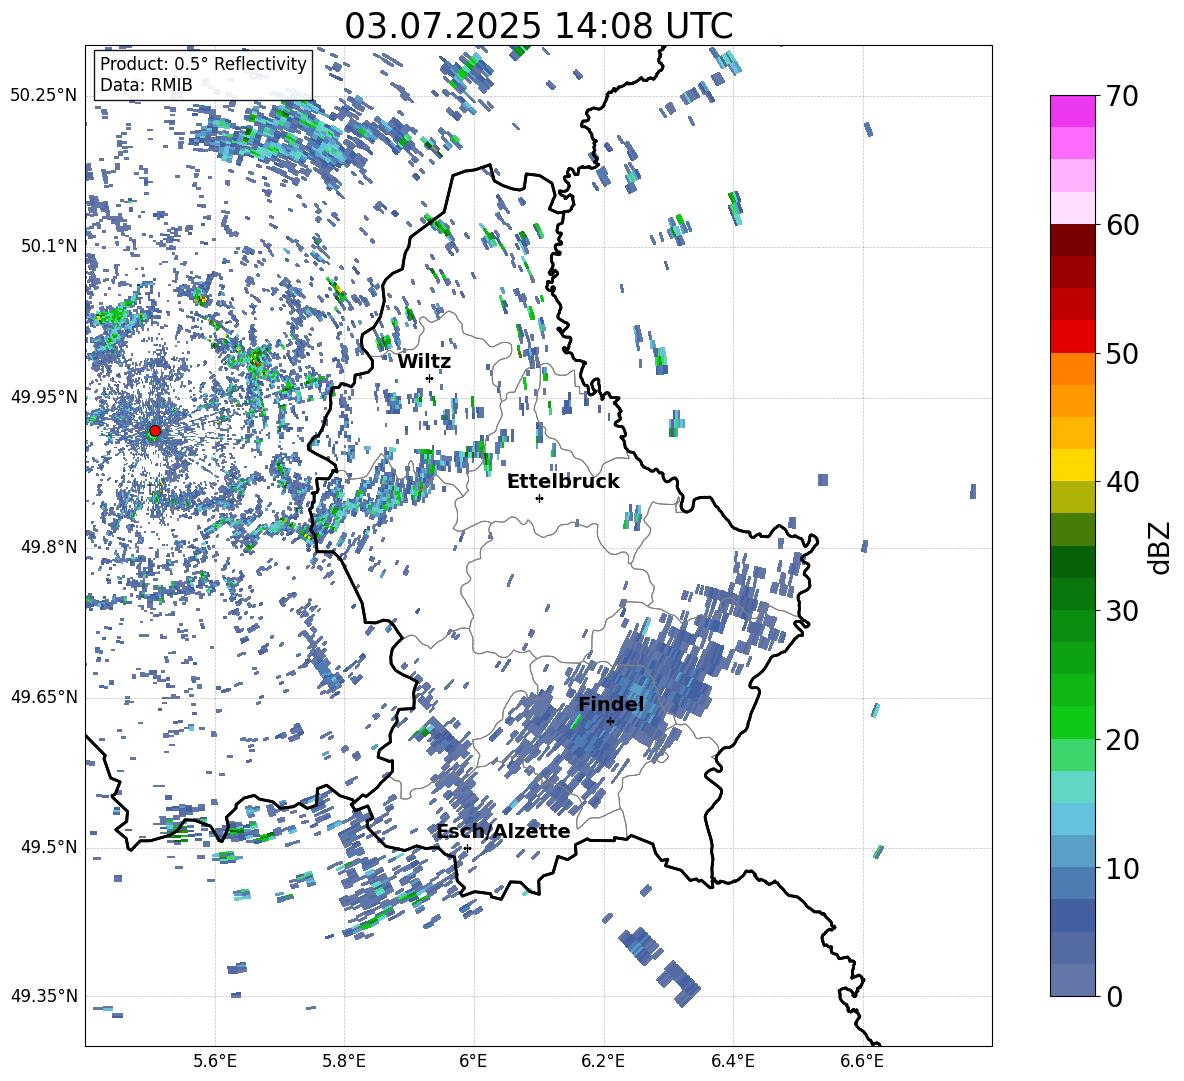Click the 49.5°N latitude label
This screenshot has width=1184, height=1081.
pyautogui.click(x=51, y=847)
